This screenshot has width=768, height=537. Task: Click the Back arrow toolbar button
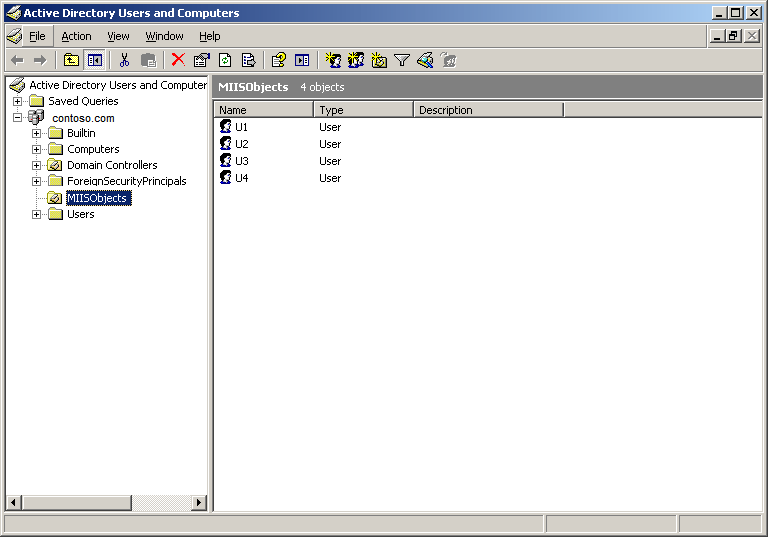click(18, 60)
